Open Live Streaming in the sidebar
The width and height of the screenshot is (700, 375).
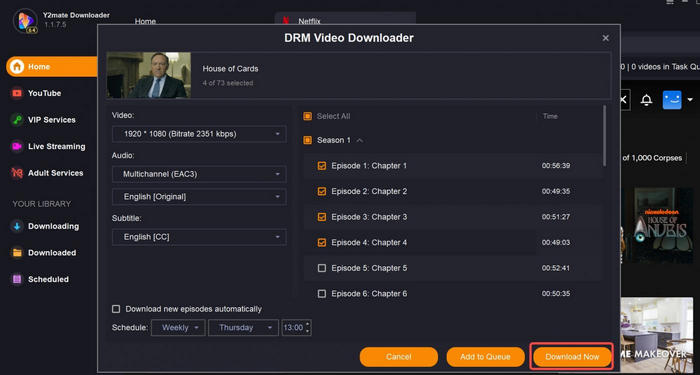pos(57,146)
